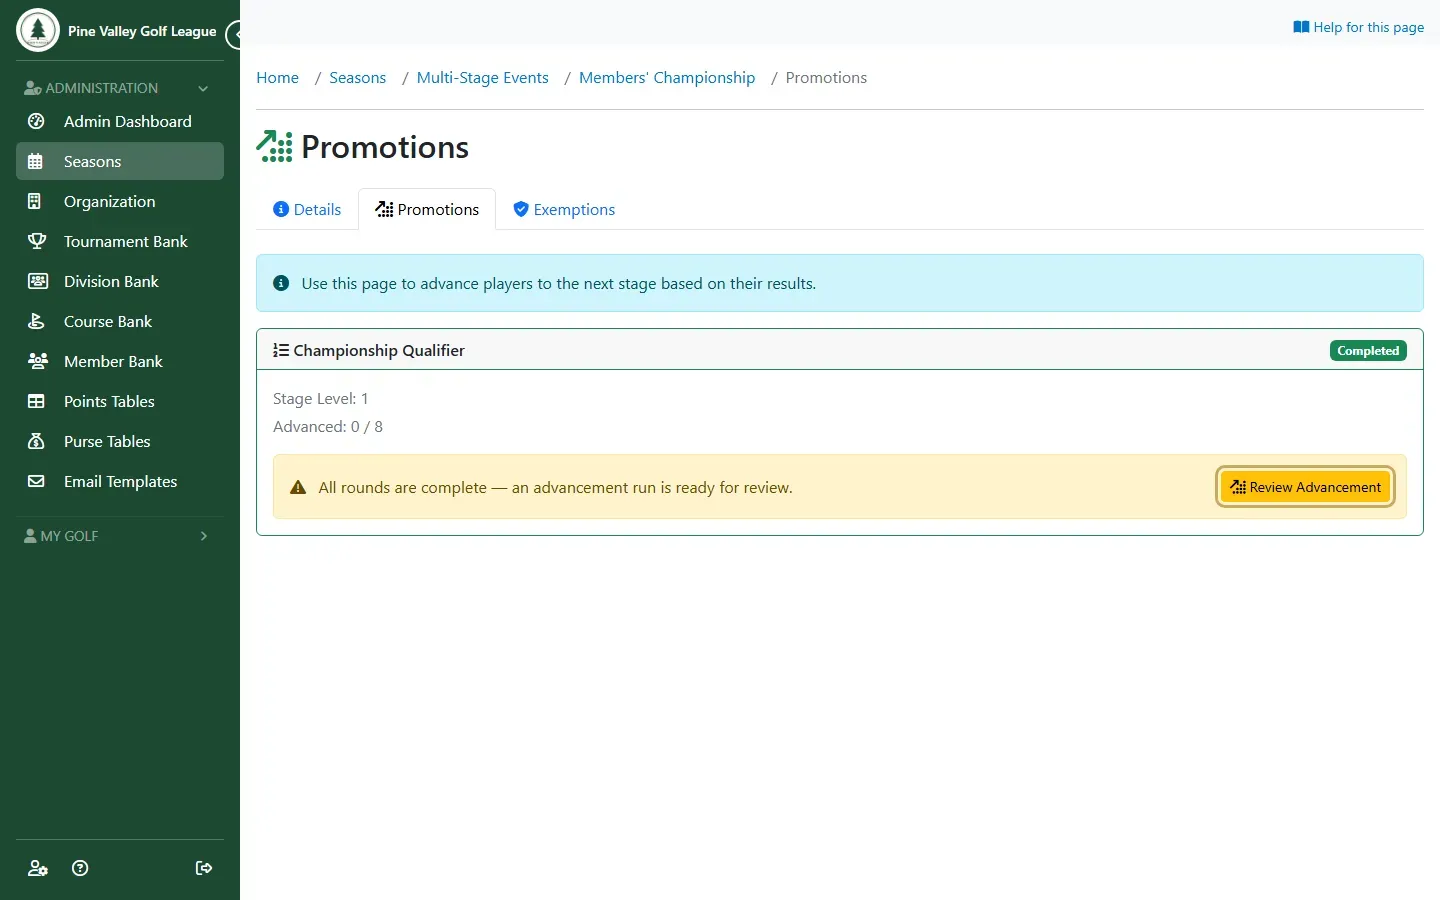
Task: Select the Promotions tab
Action: coord(427,209)
